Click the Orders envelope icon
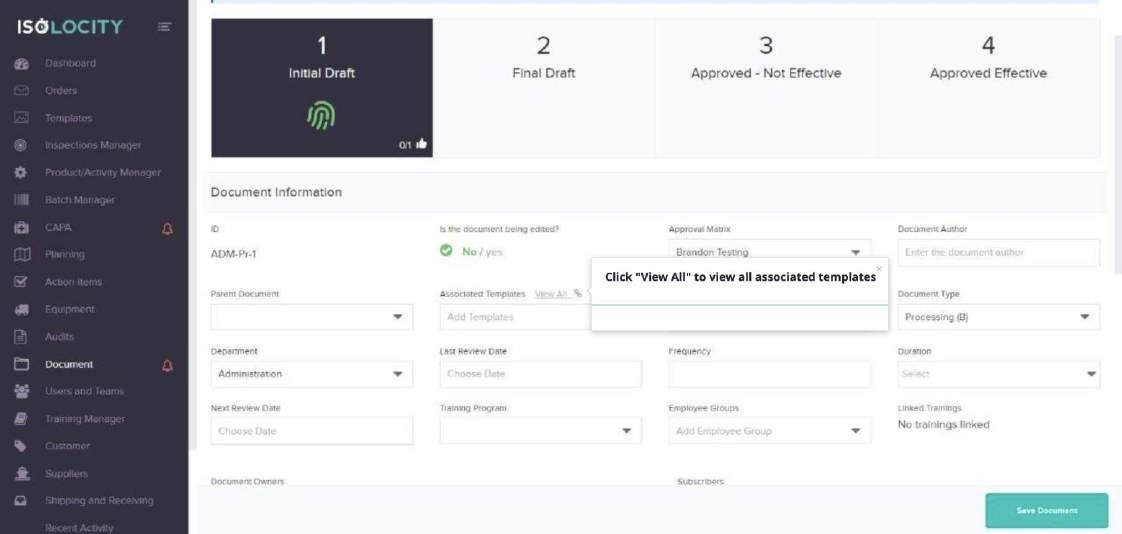The image size is (1122, 534). pos(21,91)
